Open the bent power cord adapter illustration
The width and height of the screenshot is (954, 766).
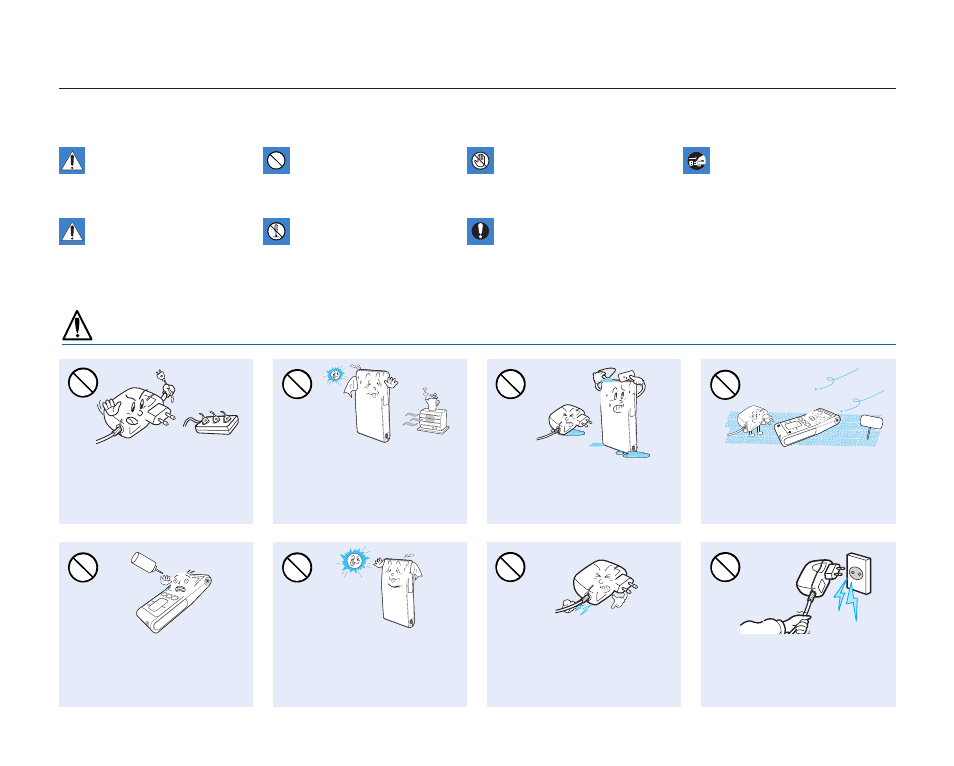coord(597,587)
